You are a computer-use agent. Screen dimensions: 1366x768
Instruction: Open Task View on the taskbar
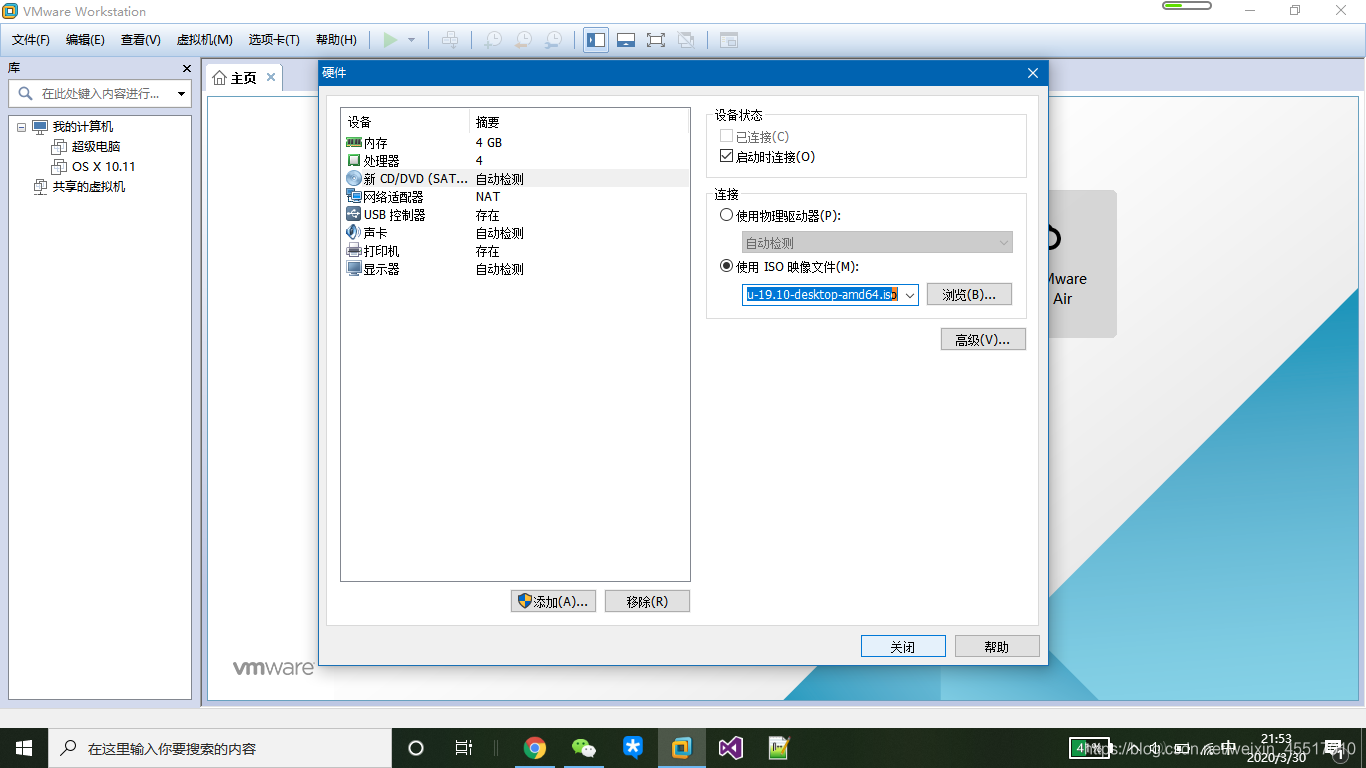click(463, 748)
